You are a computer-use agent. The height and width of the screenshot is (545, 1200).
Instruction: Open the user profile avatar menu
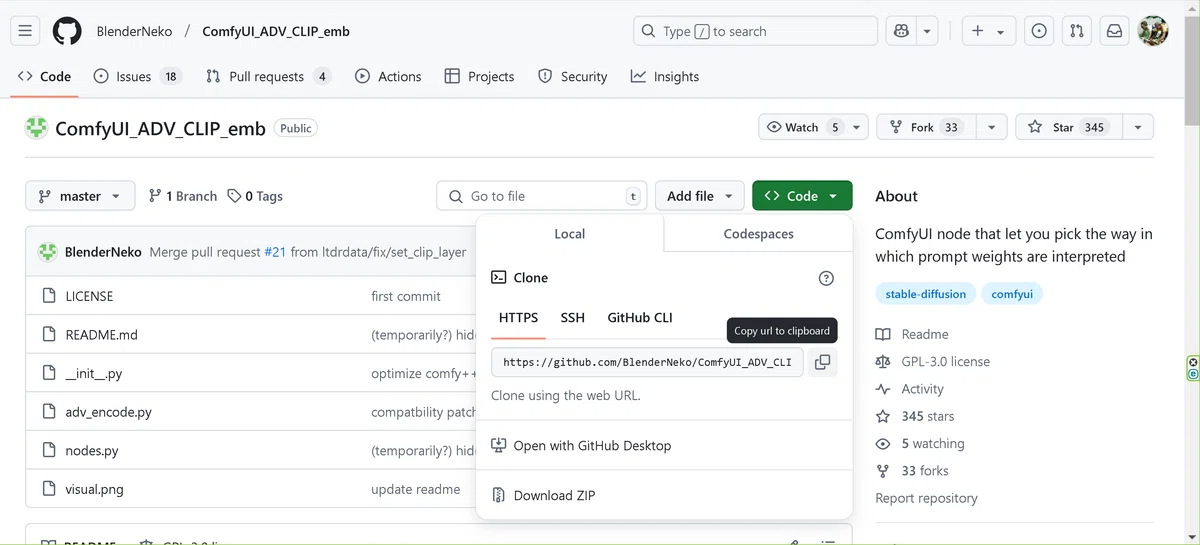[1153, 31]
